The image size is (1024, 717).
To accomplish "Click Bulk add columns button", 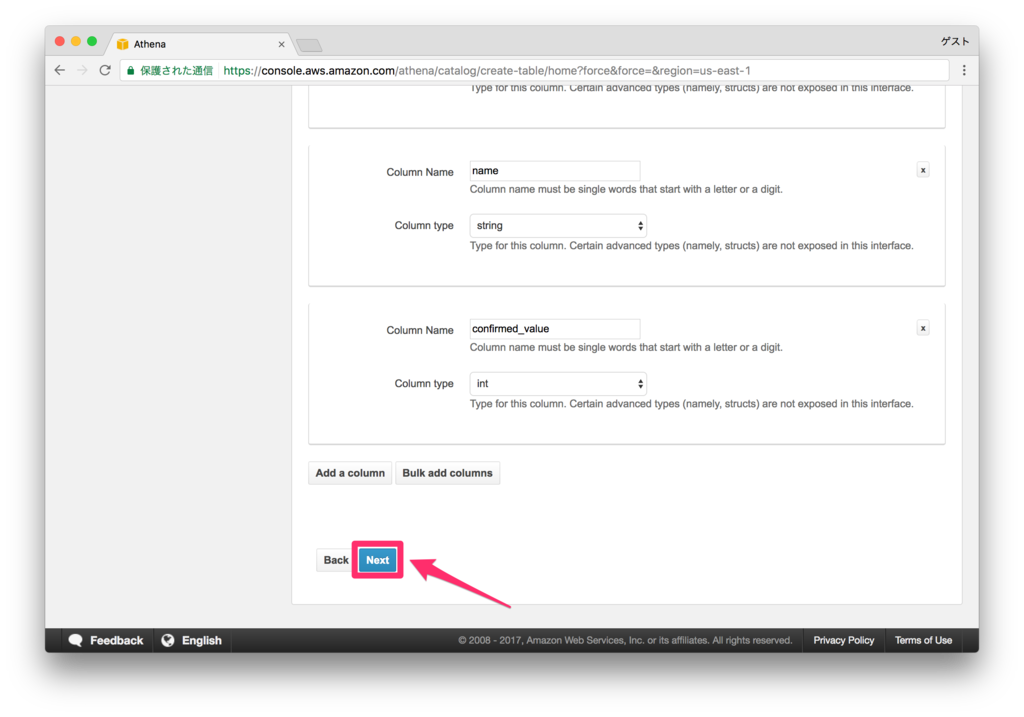I will point(447,473).
